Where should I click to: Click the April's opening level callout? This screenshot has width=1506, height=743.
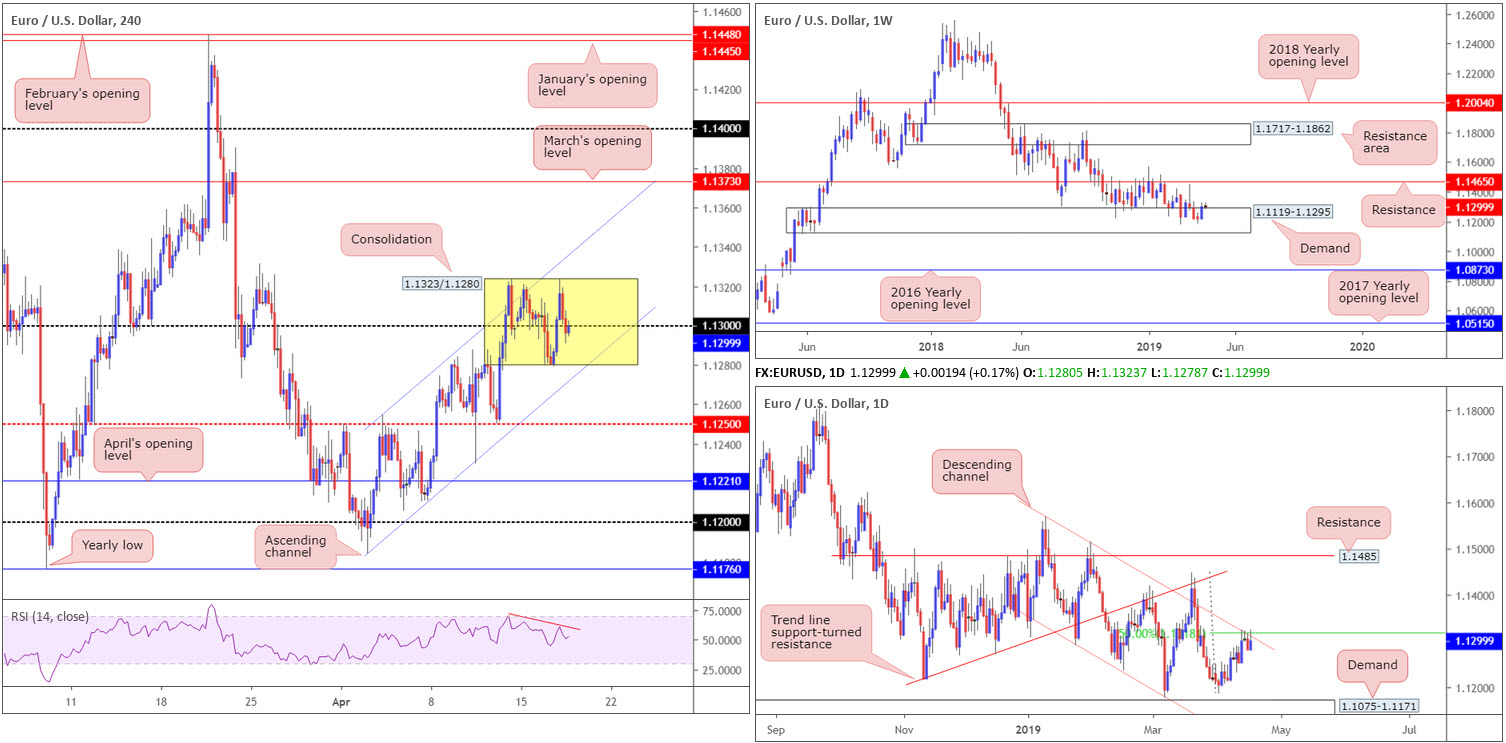tap(149, 449)
